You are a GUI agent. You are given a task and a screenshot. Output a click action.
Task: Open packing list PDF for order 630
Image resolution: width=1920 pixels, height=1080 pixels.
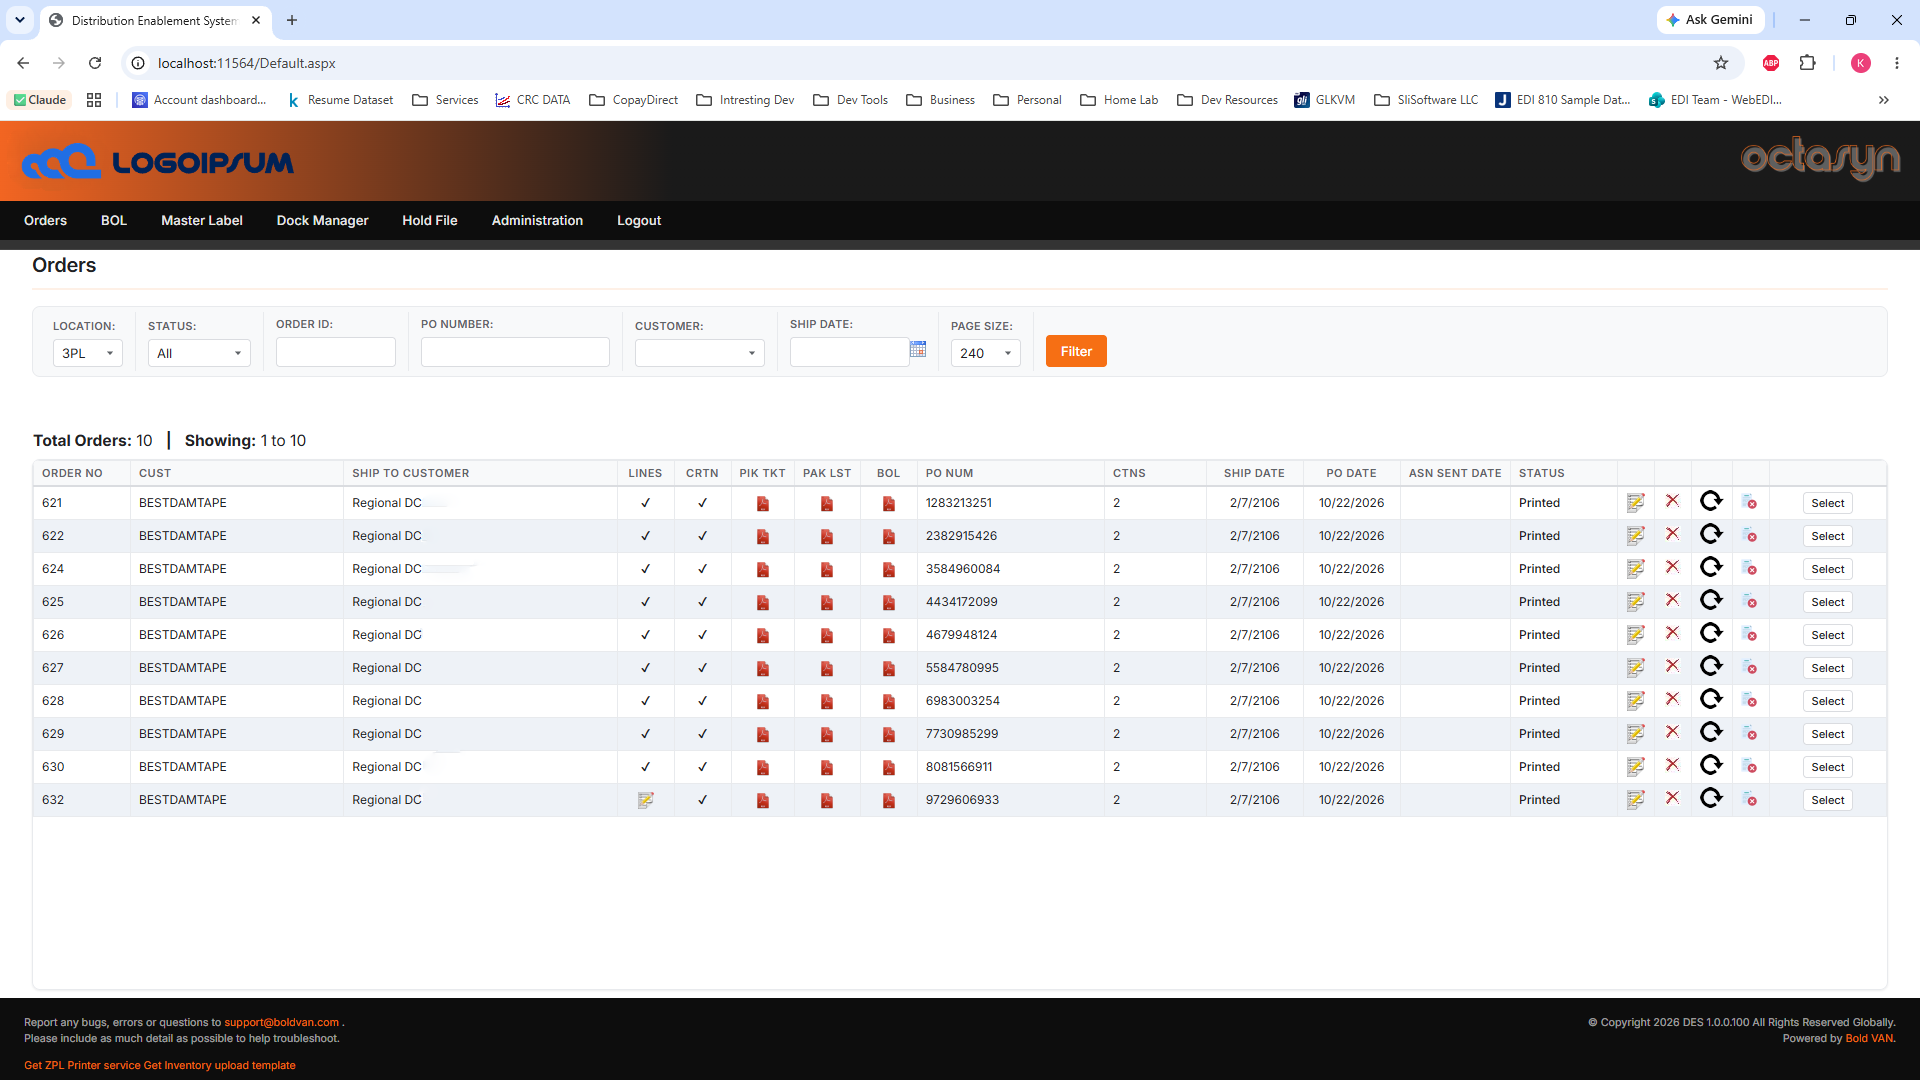point(827,767)
